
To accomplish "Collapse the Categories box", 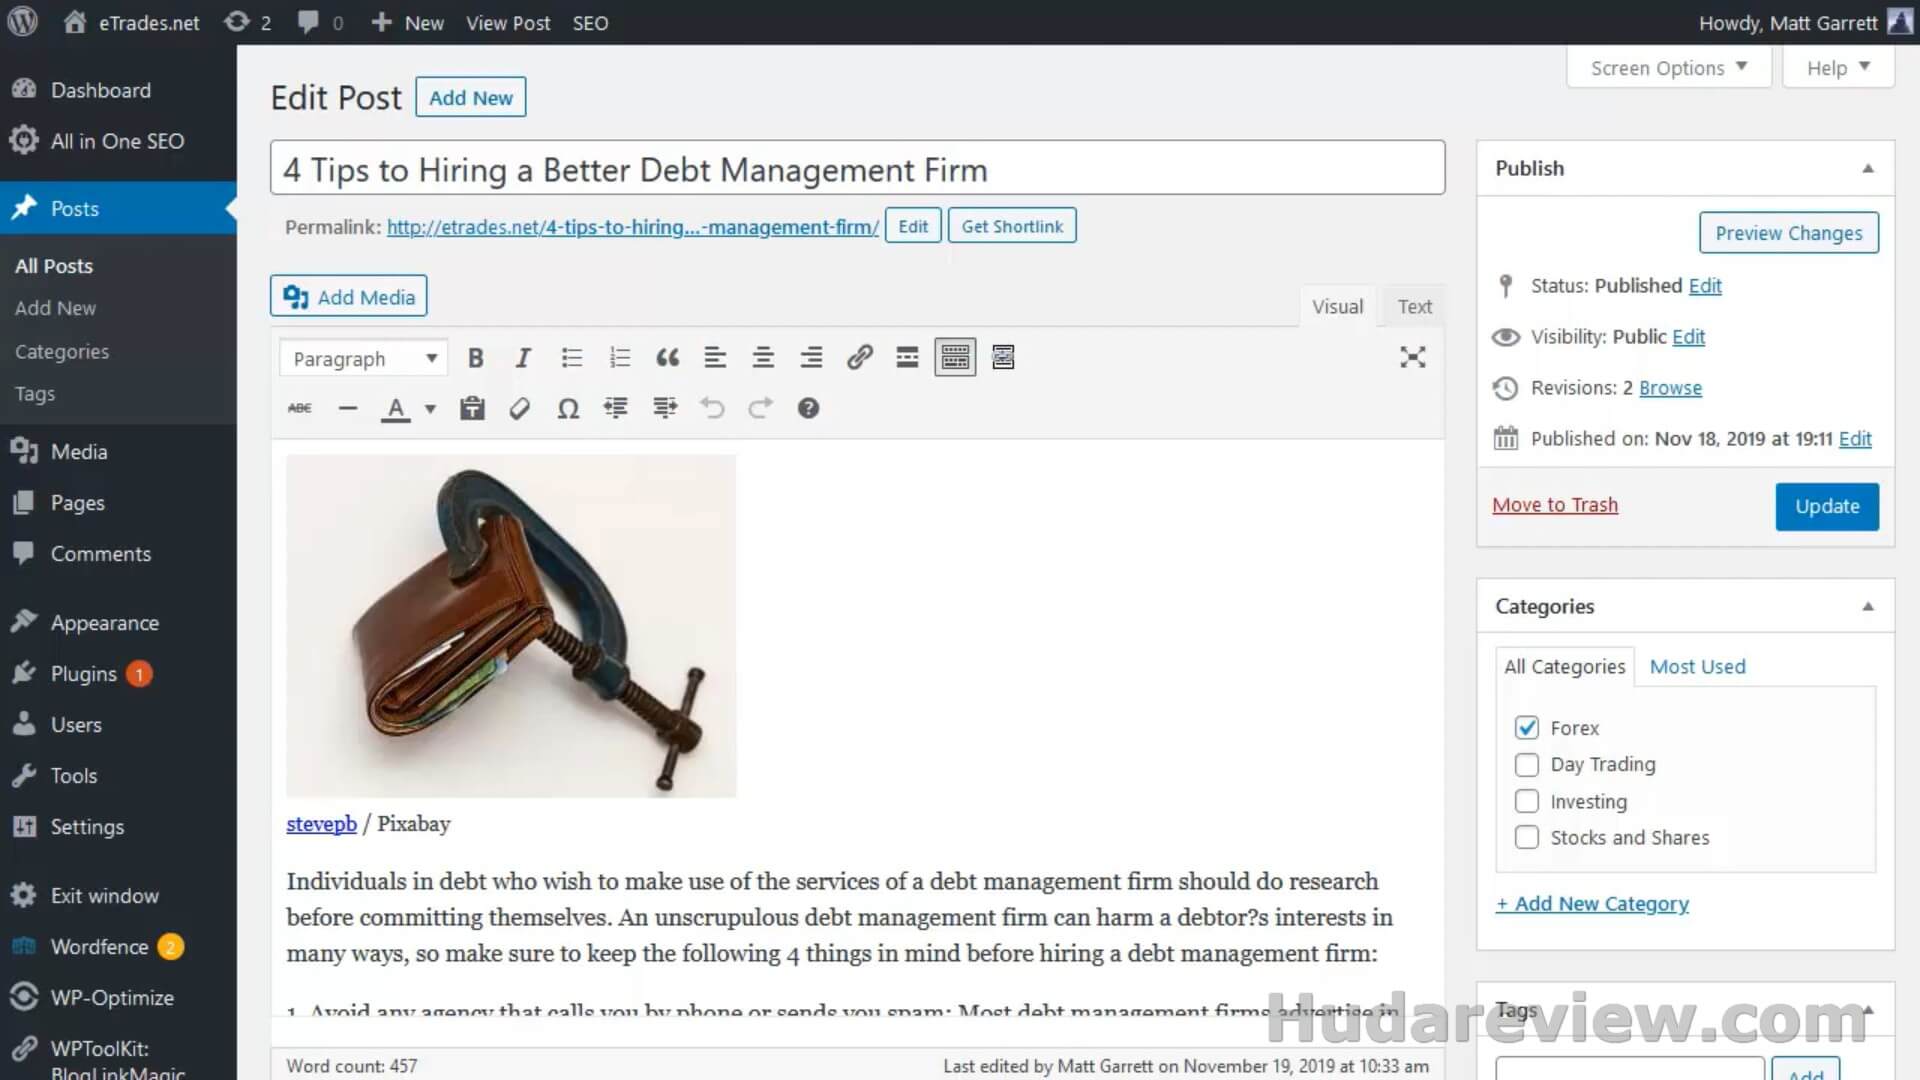I will pos(1867,606).
